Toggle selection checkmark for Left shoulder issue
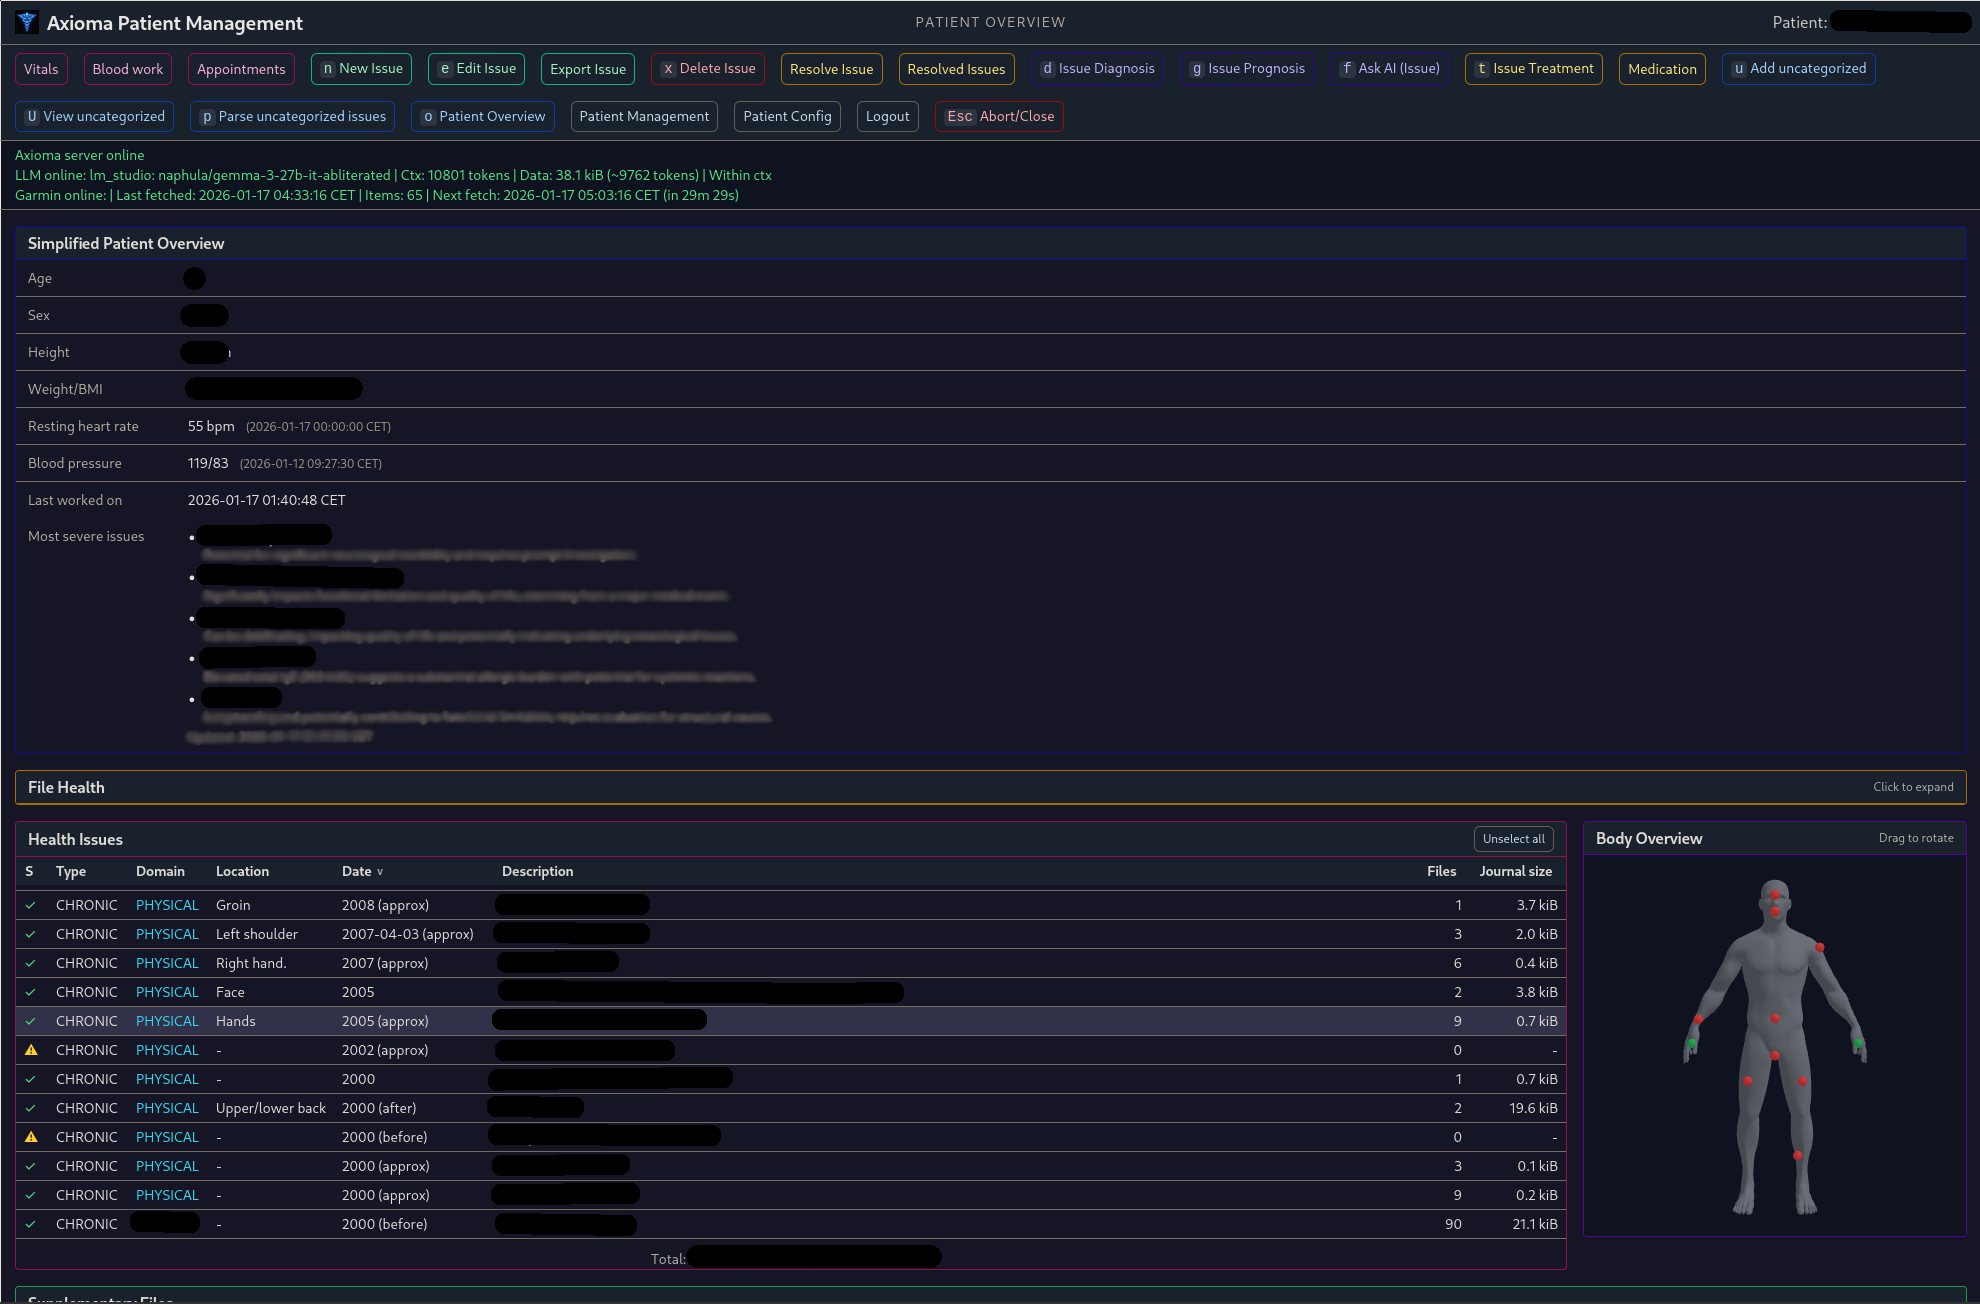Screen dimensions: 1980x1304 tap(31, 934)
